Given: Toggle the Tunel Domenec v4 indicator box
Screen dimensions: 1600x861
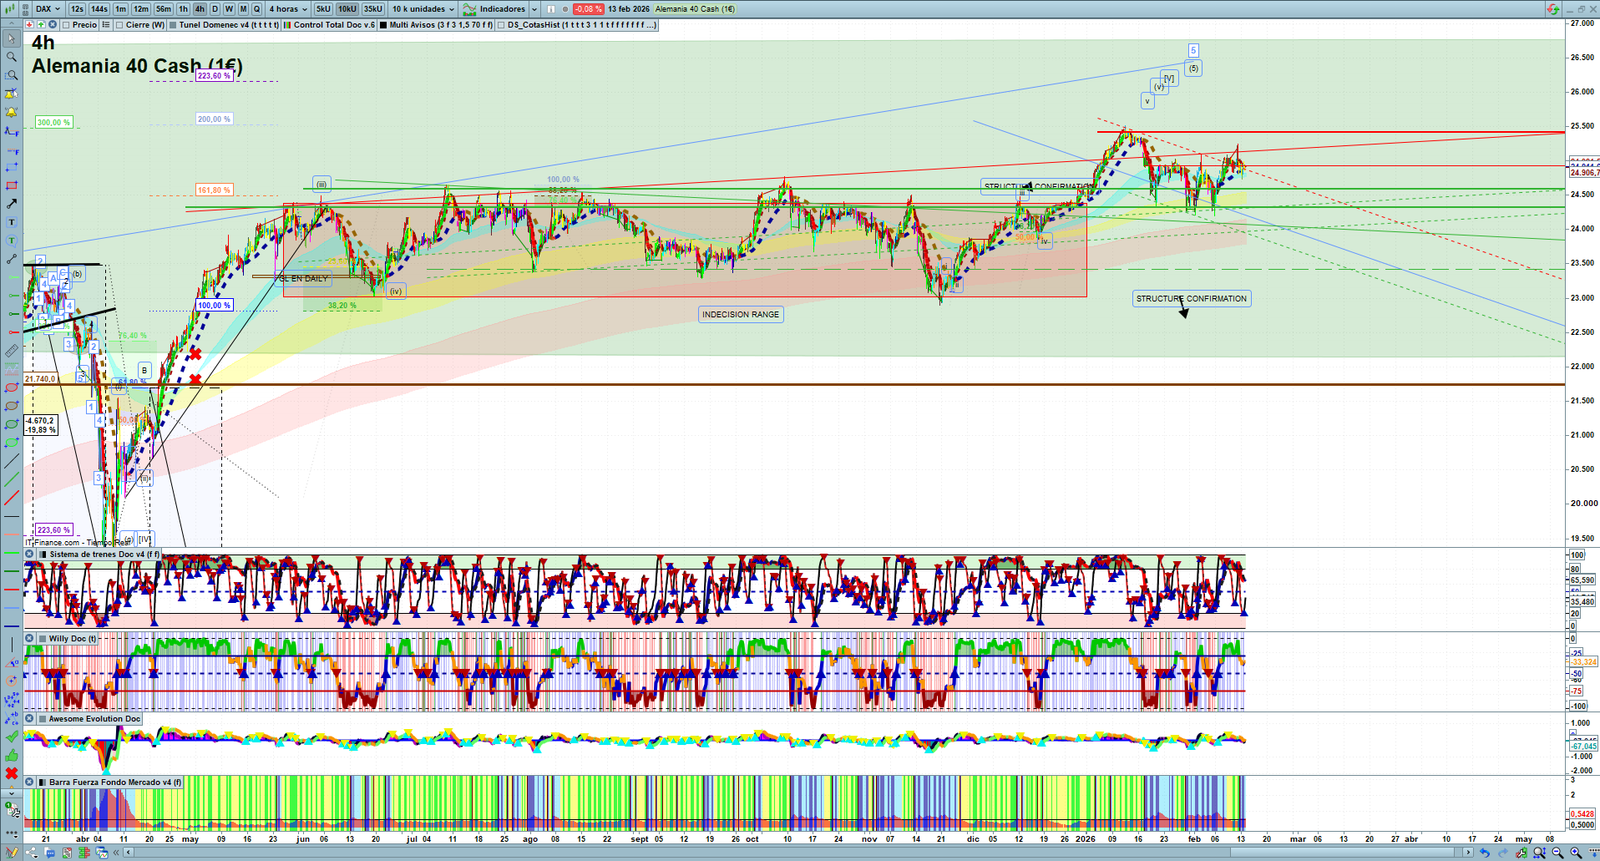Looking at the screenshot, I should (173, 25).
